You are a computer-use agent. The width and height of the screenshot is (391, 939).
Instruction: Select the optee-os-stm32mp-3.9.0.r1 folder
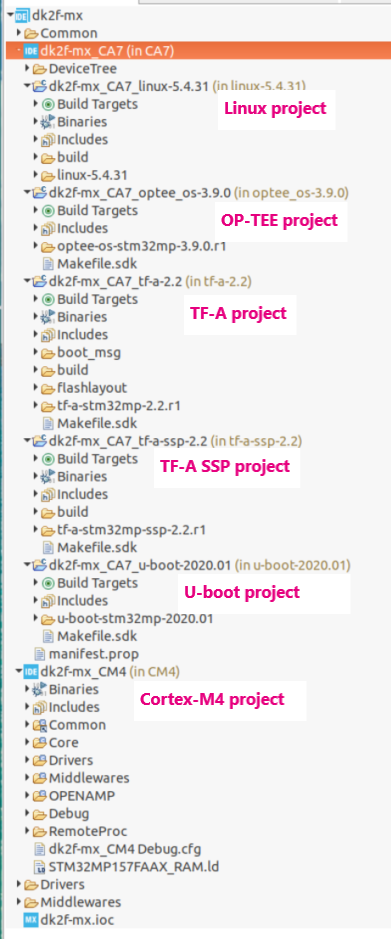point(142,246)
